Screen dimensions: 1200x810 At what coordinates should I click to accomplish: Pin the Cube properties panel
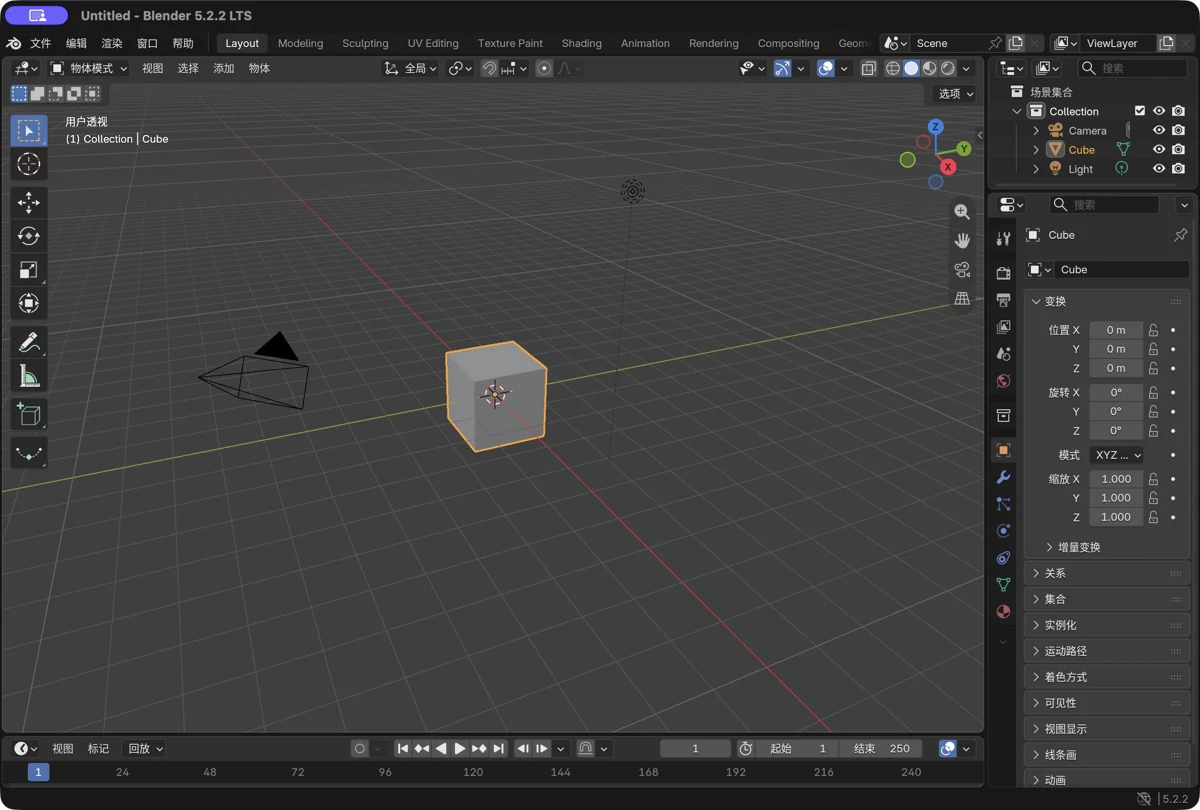point(1180,235)
